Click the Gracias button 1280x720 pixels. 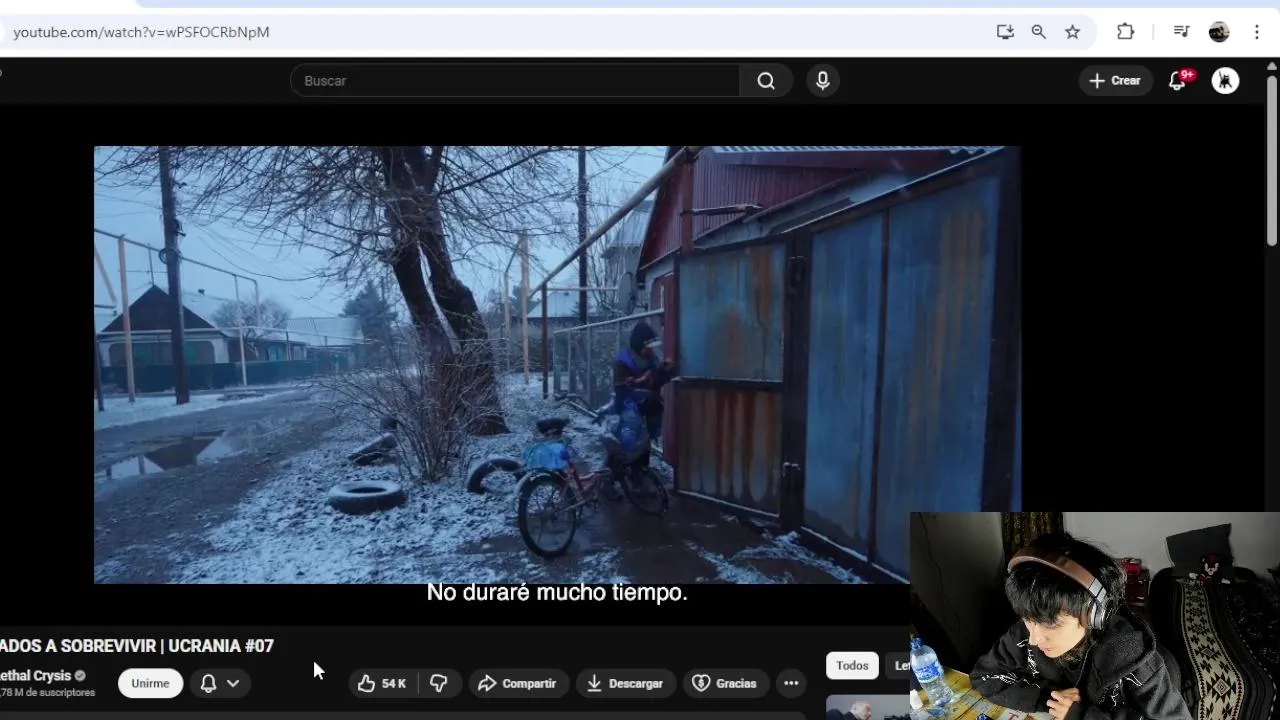click(x=725, y=683)
